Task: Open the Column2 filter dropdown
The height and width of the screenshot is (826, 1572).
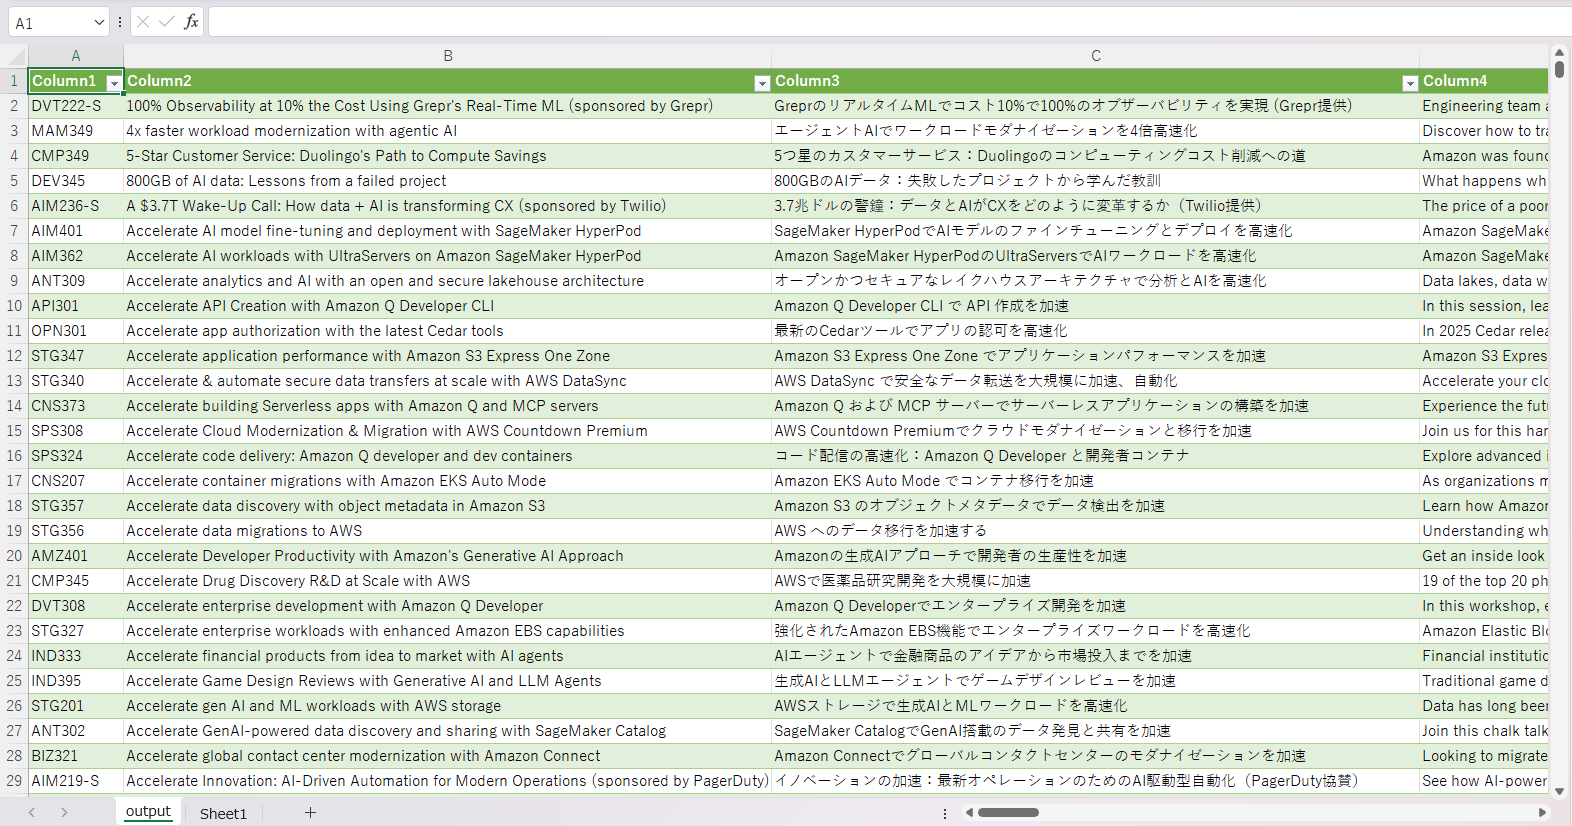Action: [762, 83]
